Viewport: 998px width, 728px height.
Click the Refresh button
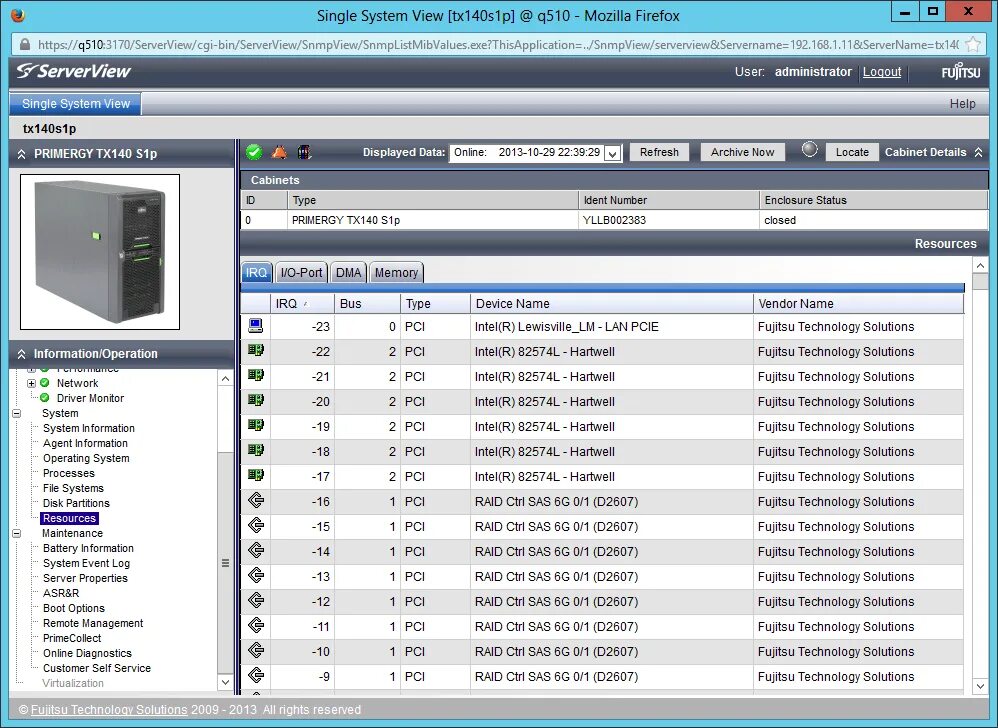coord(659,152)
